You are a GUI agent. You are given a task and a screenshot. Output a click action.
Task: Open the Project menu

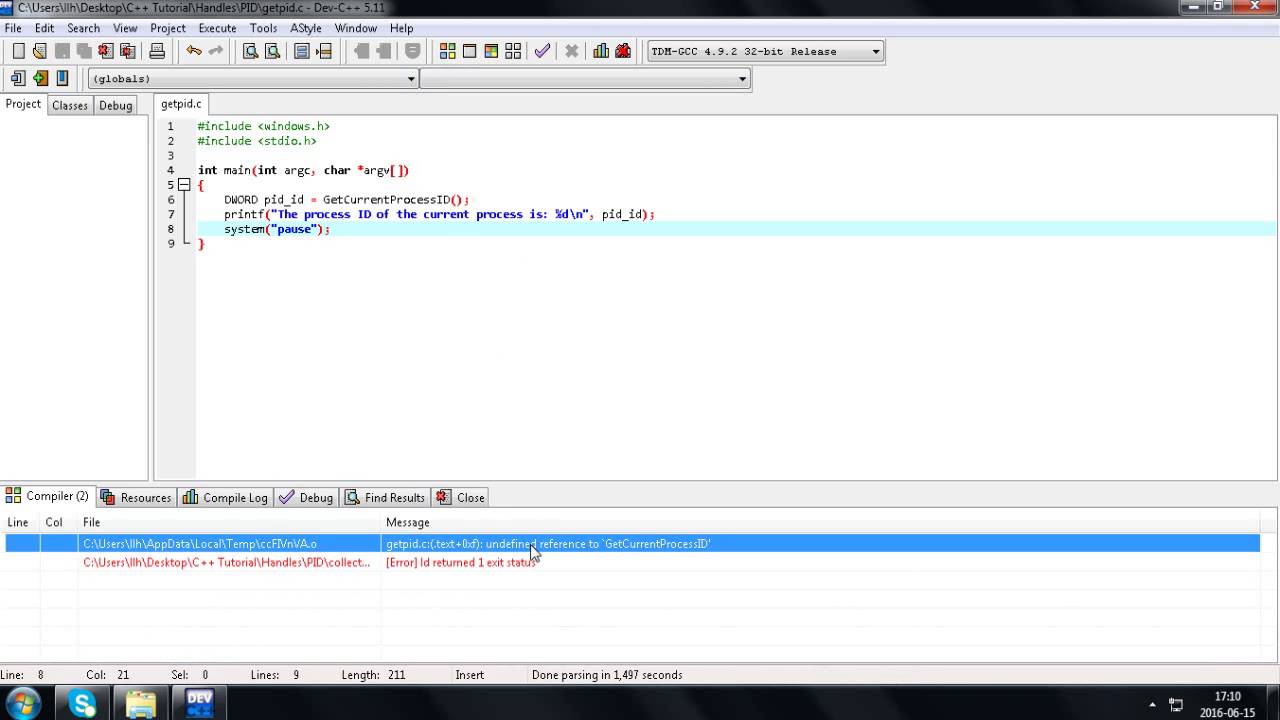coord(168,28)
